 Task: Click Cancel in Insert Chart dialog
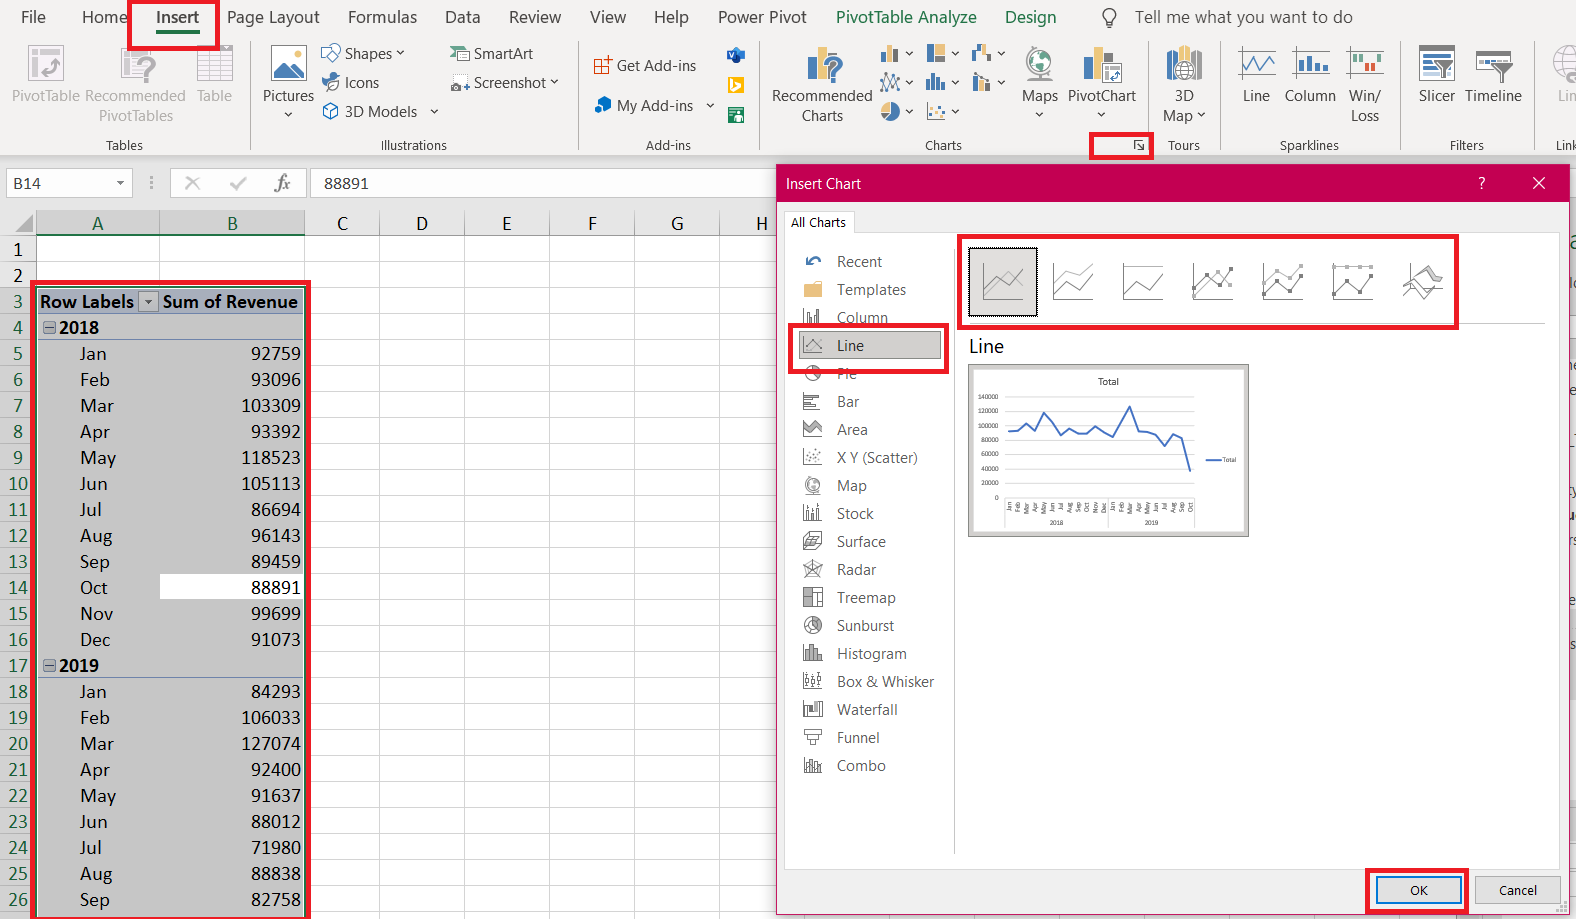(x=1518, y=890)
